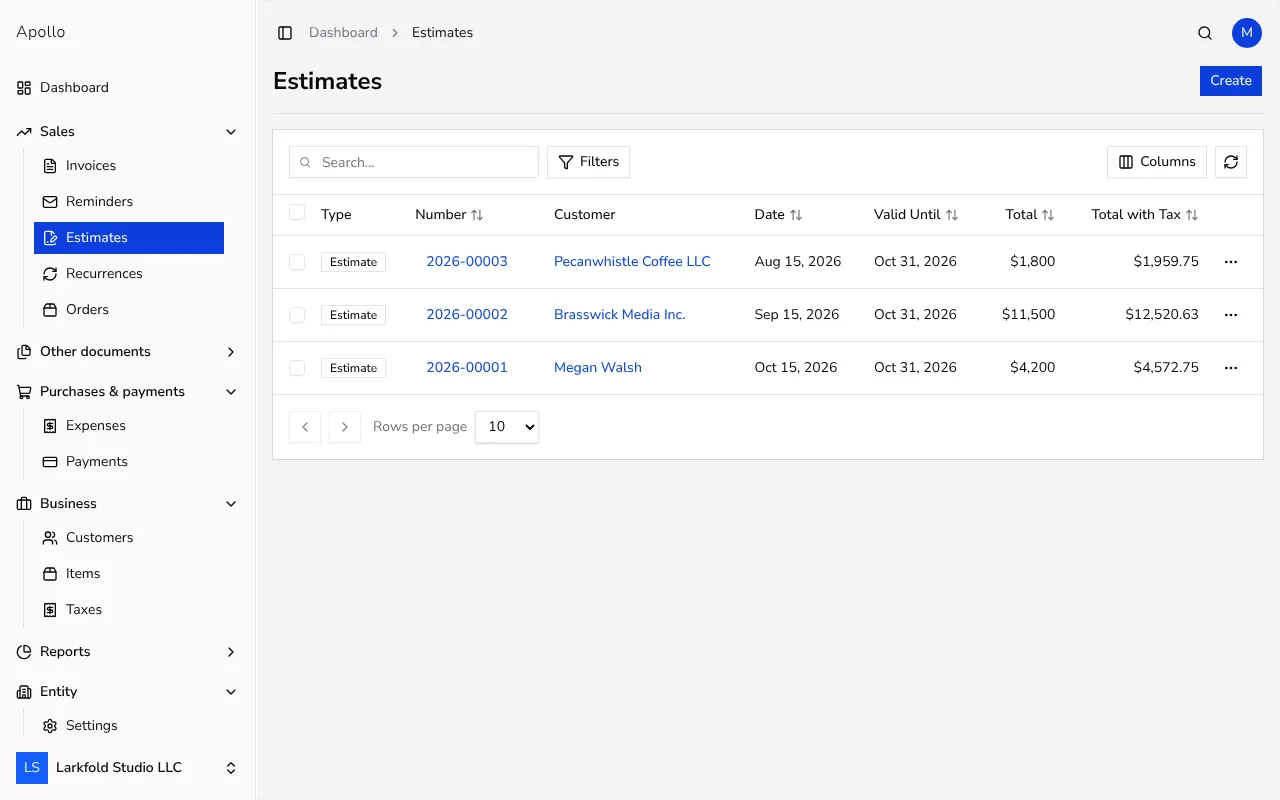Refresh the estimates table
Viewport: 1280px width, 800px height.
click(x=1231, y=162)
